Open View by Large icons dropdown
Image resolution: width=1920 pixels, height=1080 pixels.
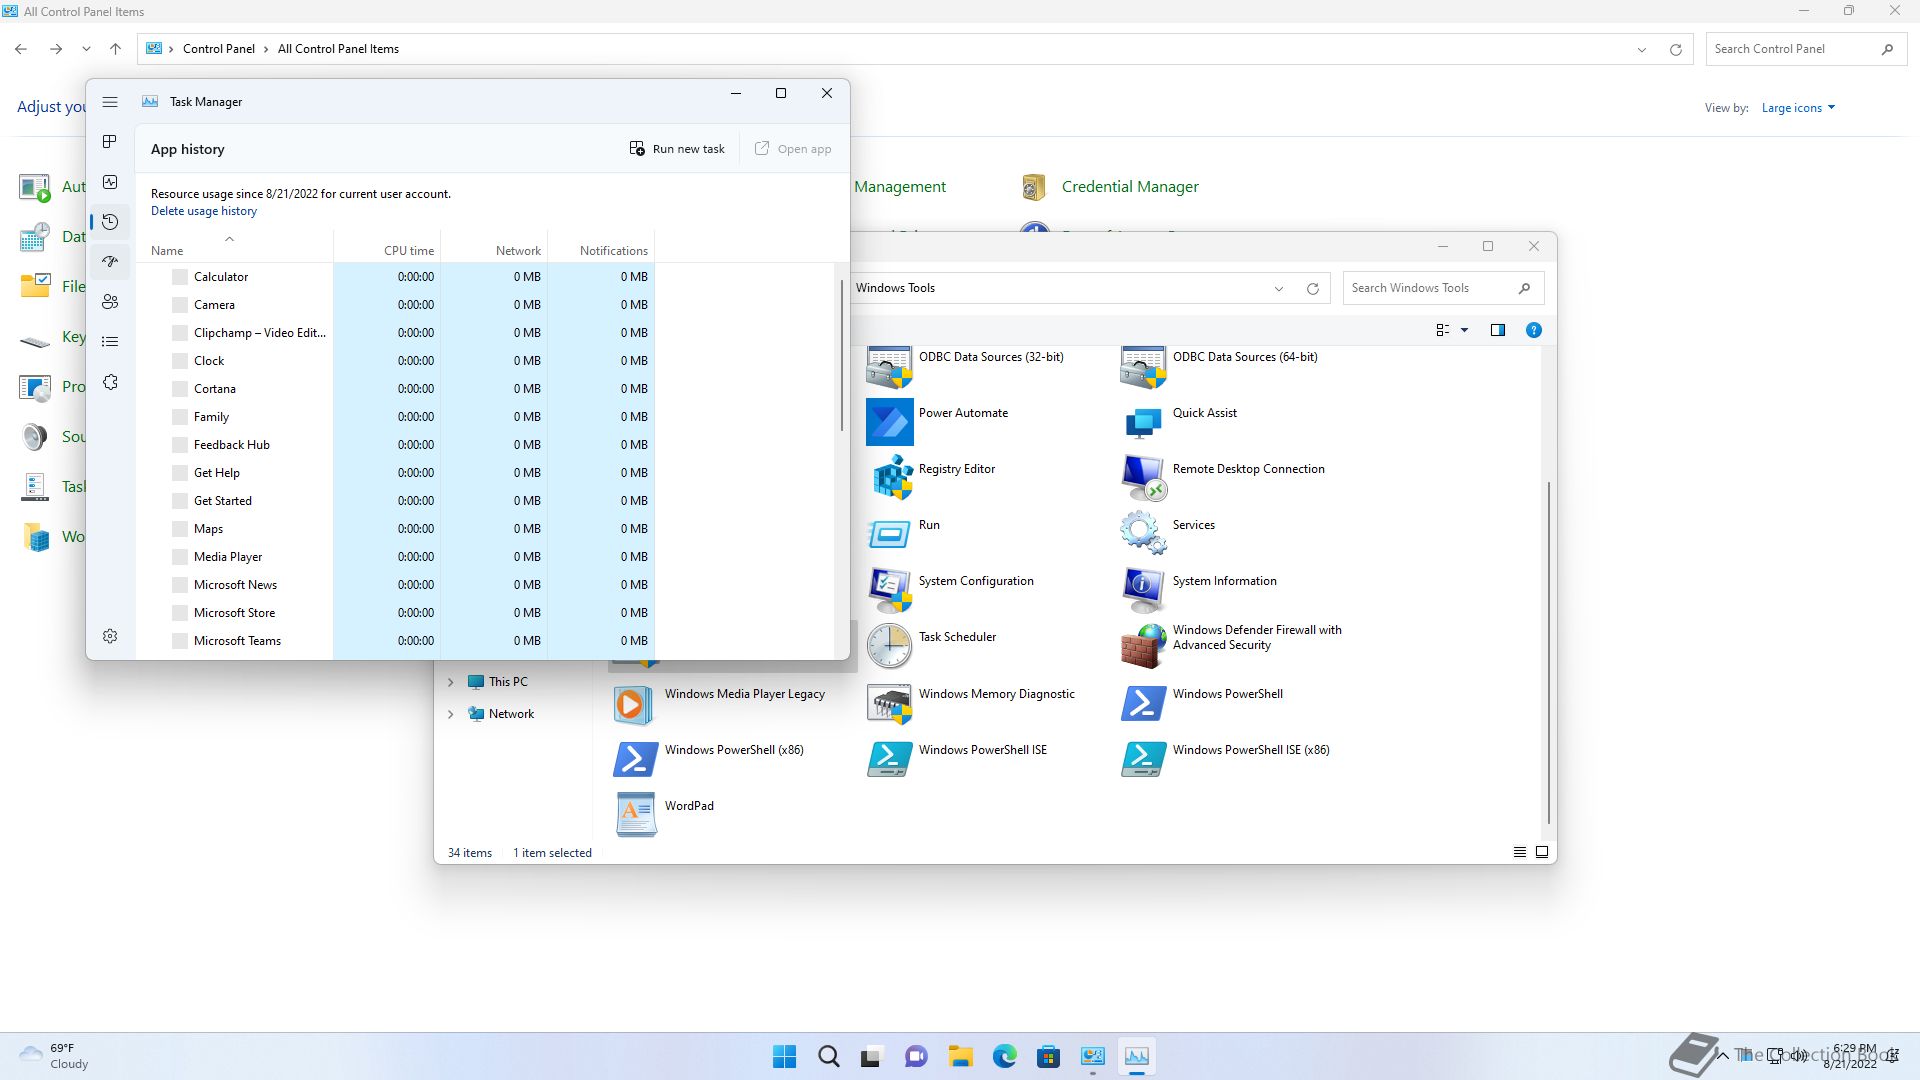(x=1798, y=108)
